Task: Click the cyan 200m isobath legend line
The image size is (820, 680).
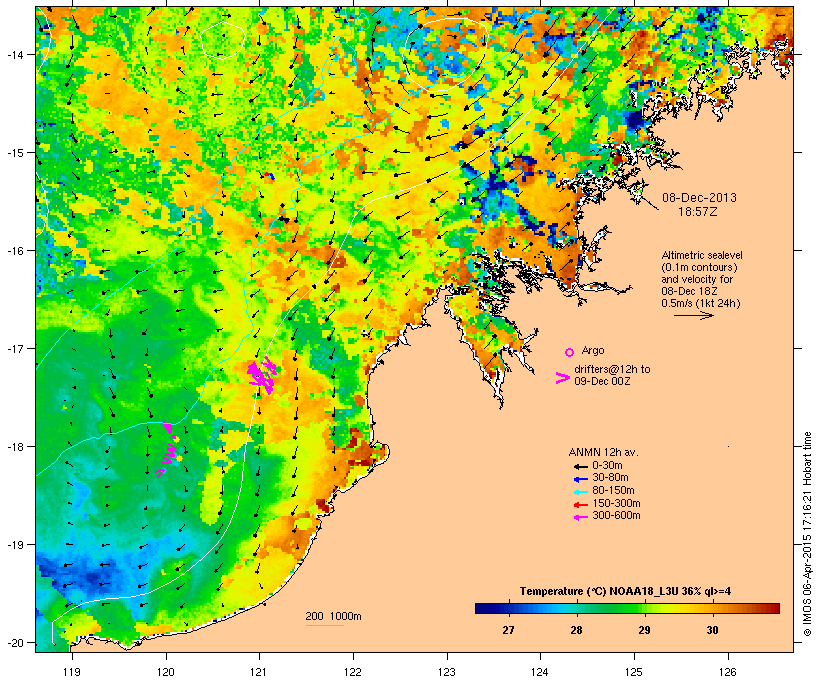Action: [x=325, y=625]
